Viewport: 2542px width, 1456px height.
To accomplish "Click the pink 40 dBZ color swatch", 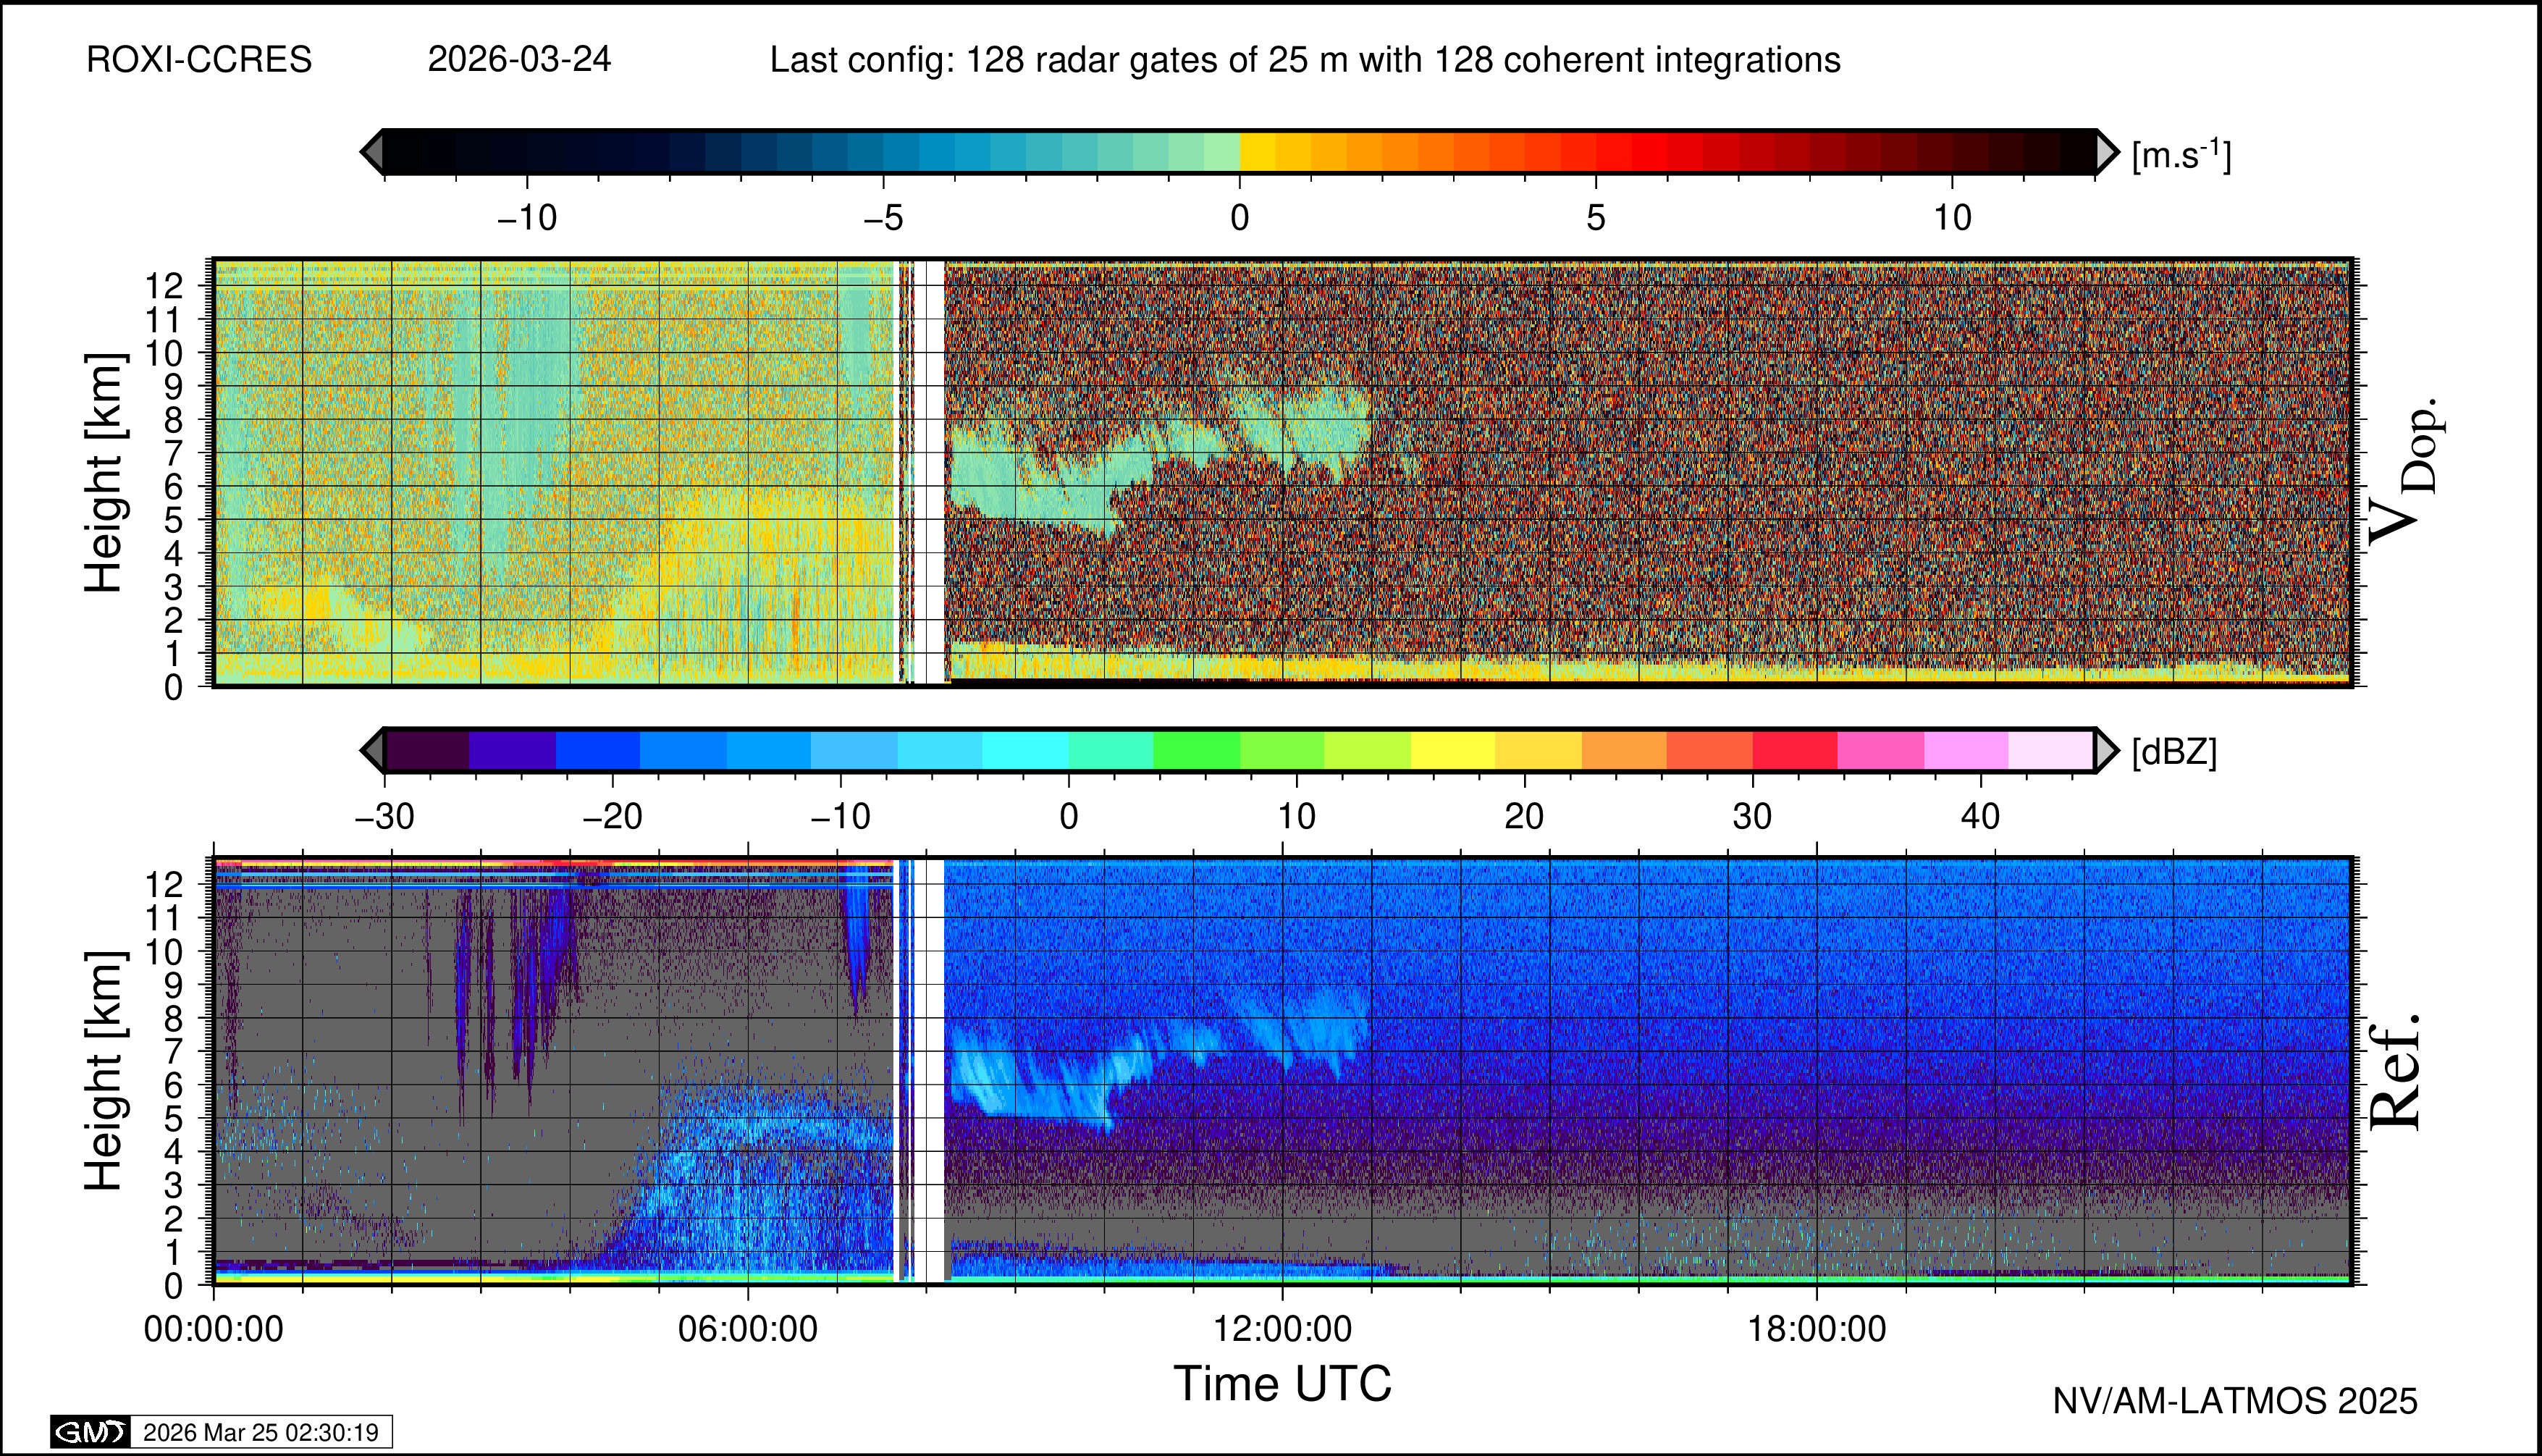I will click(1965, 750).
